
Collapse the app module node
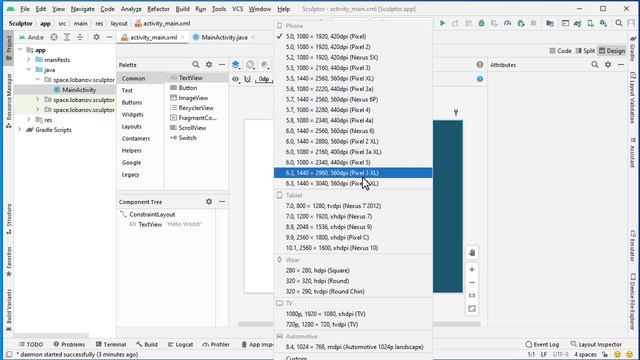click(x=20, y=50)
